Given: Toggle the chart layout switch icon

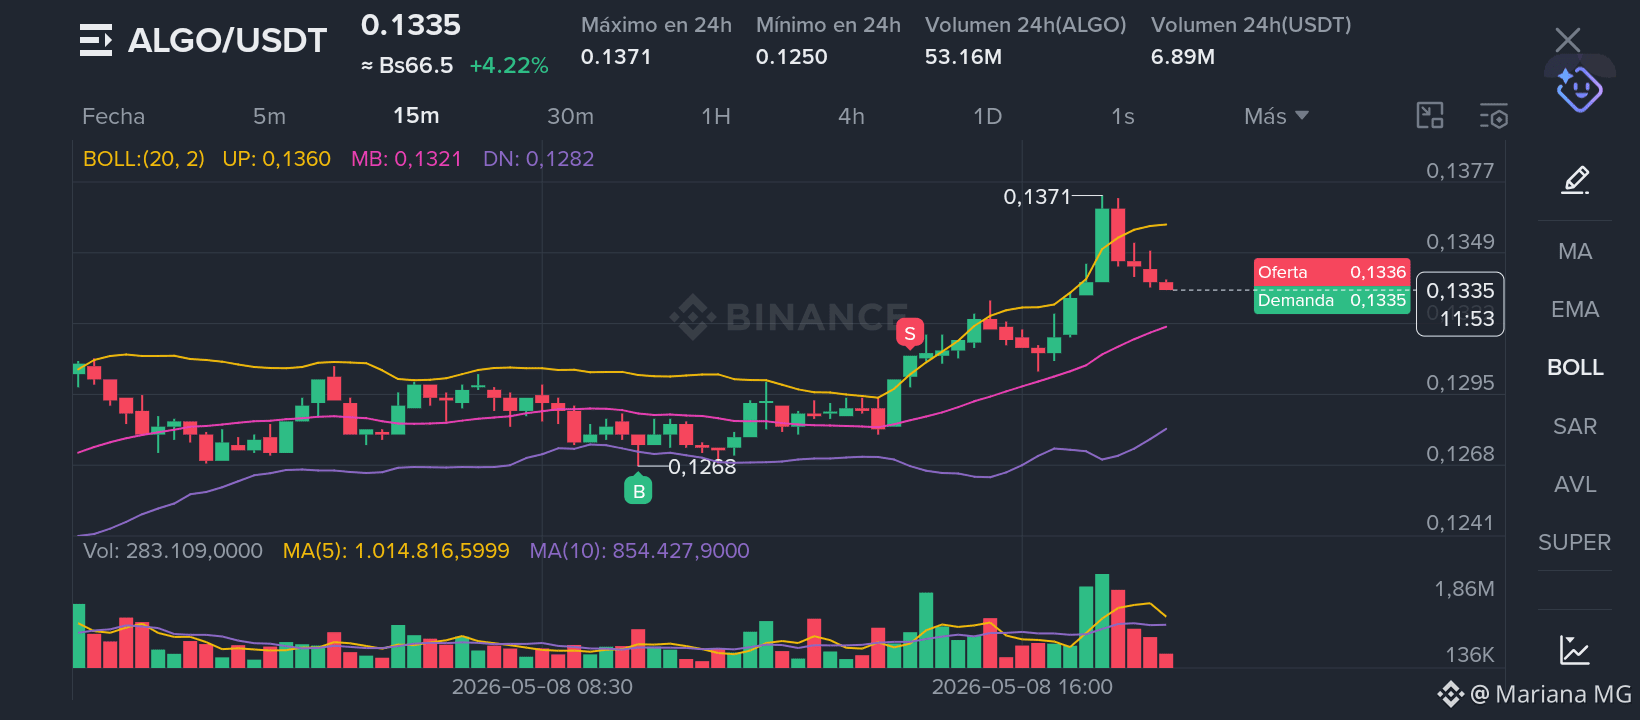Looking at the screenshot, I should [1430, 116].
